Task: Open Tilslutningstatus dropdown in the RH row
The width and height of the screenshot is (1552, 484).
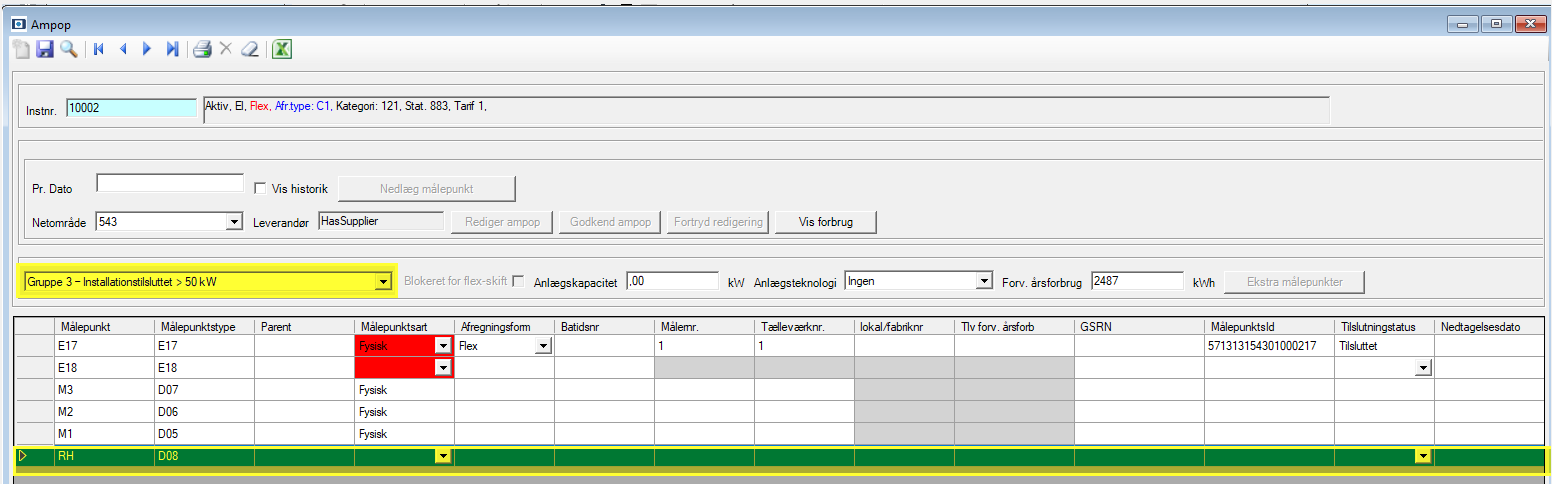Action: pyautogui.click(x=1423, y=456)
